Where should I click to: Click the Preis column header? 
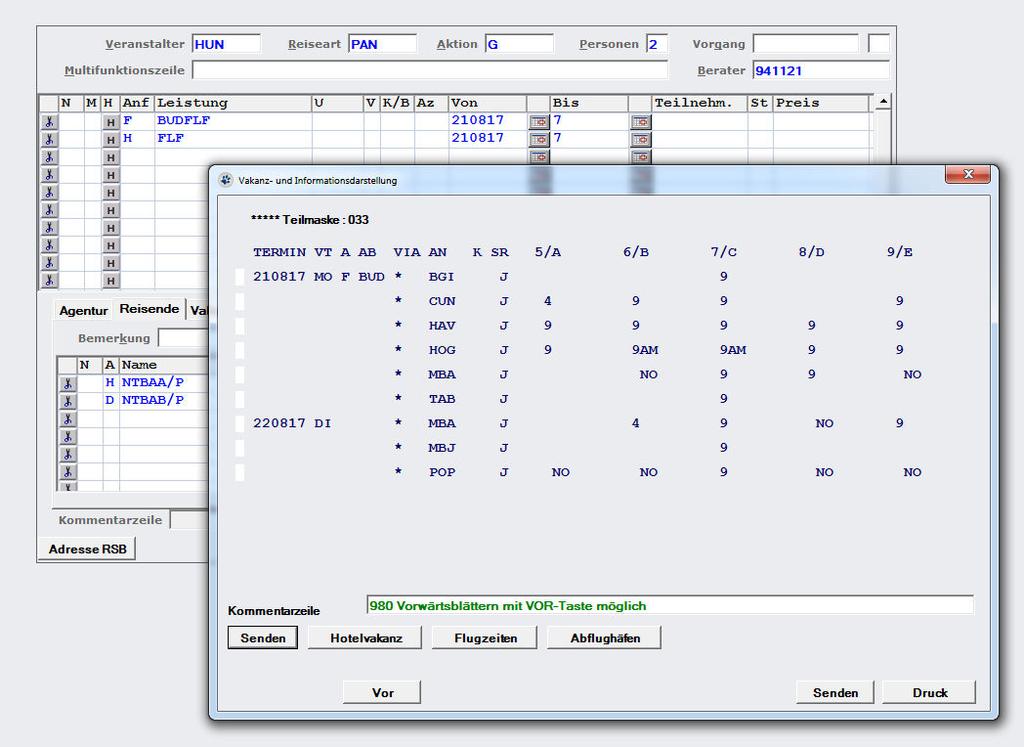click(822, 103)
